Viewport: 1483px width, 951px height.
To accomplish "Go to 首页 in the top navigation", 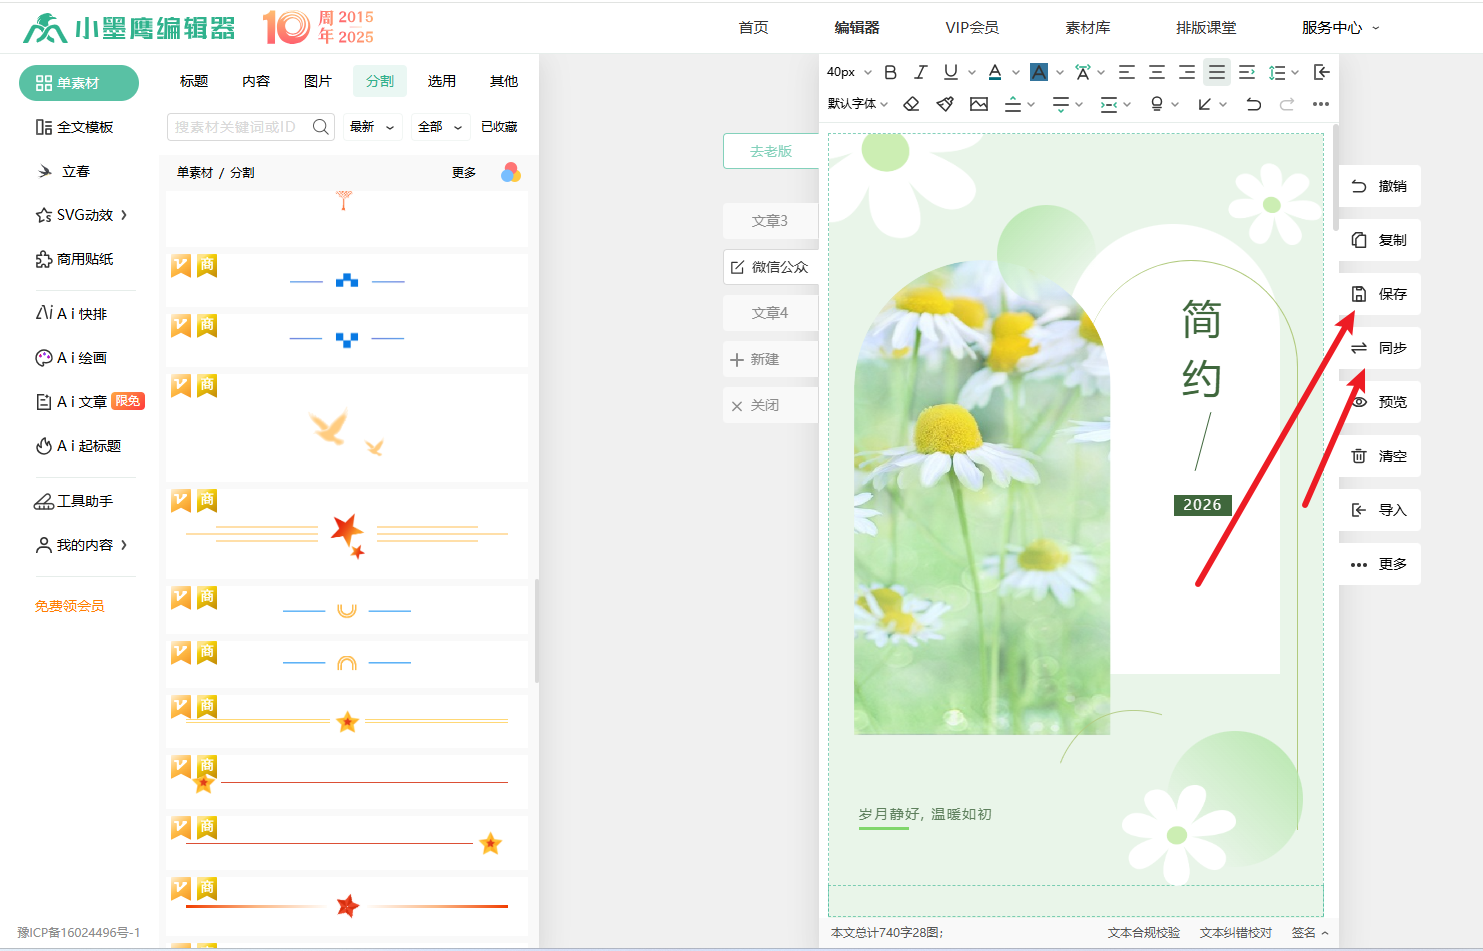I will click(x=754, y=28).
